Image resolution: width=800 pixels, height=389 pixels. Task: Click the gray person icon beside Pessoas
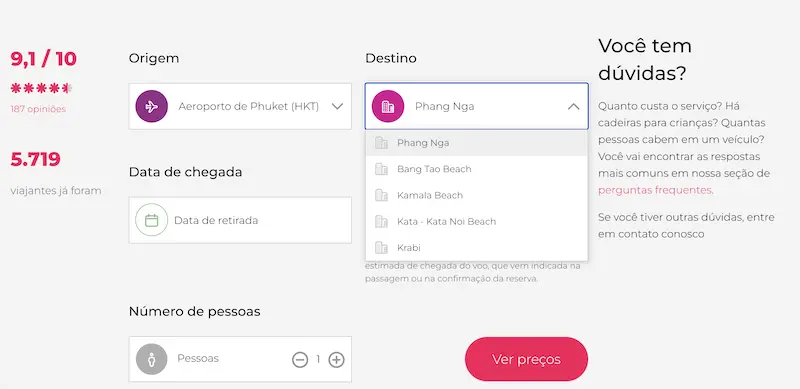pyautogui.click(x=152, y=359)
